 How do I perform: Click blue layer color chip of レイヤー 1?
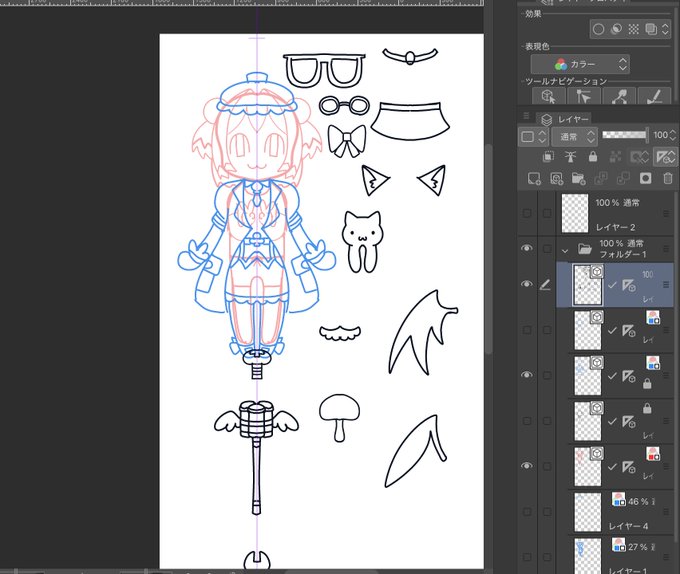click(x=619, y=545)
